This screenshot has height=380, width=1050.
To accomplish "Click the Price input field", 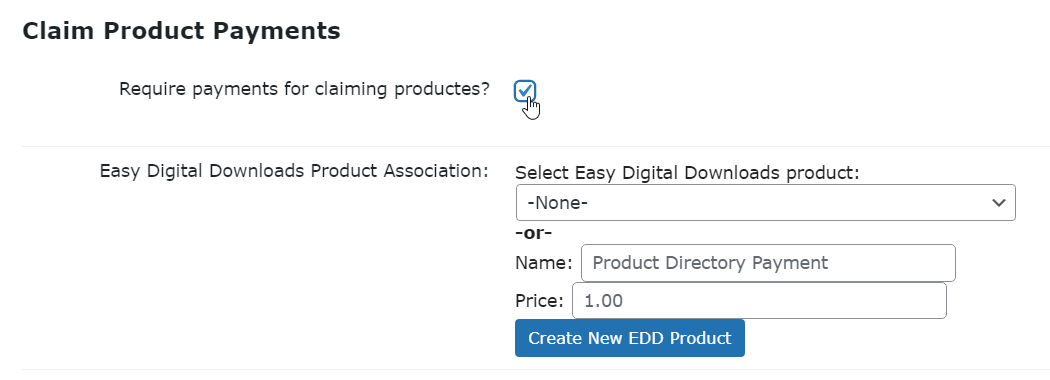I will tap(759, 300).
